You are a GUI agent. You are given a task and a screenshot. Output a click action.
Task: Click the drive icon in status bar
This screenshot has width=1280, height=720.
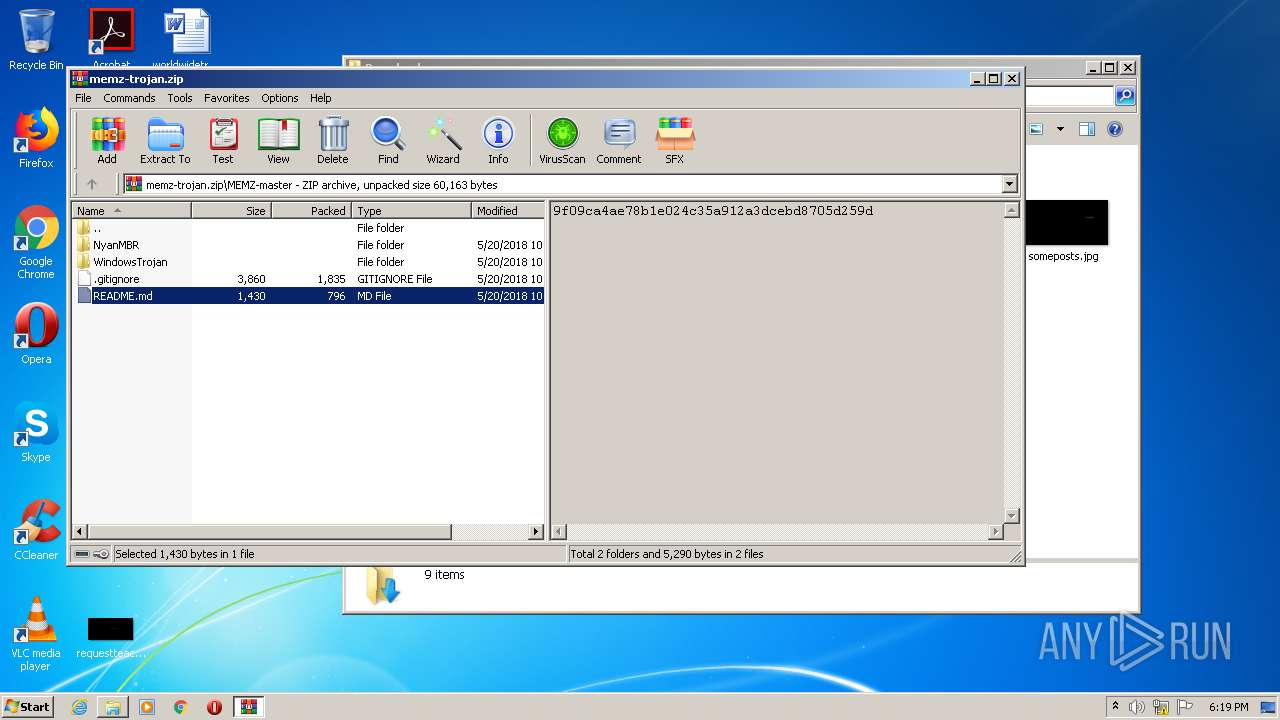(82, 554)
